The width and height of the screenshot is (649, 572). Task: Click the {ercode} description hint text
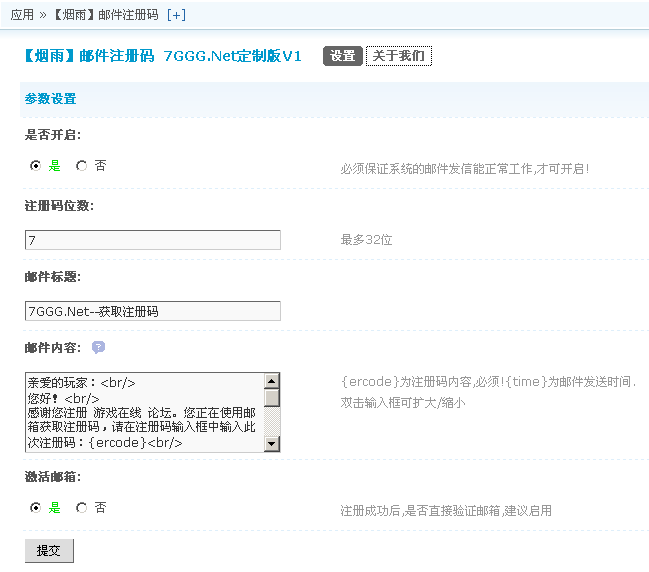(488, 382)
